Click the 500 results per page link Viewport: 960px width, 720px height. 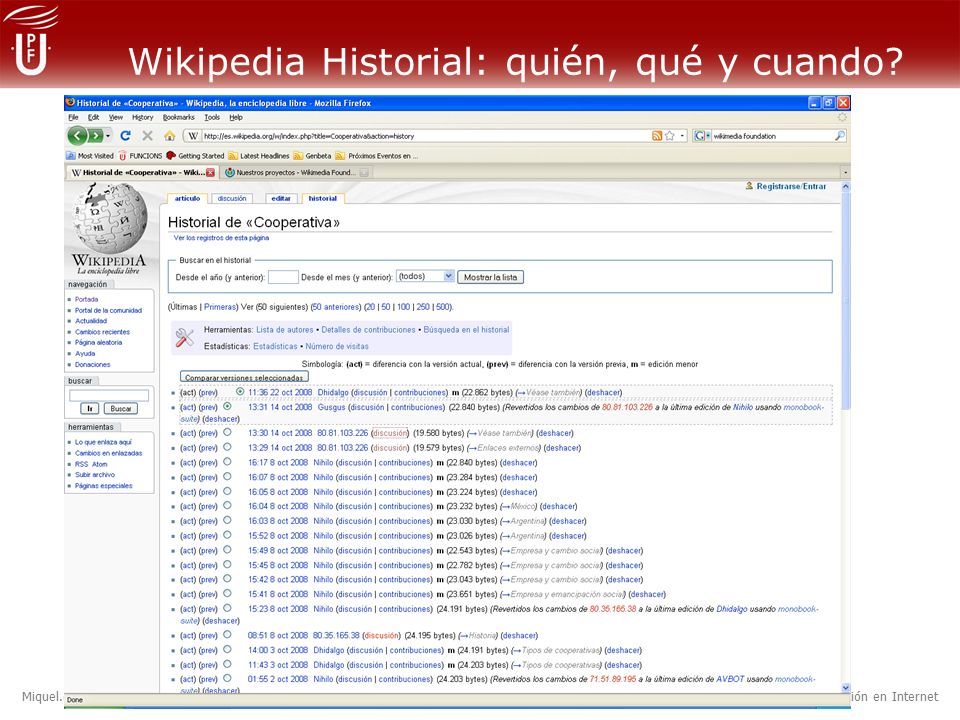(x=443, y=307)
